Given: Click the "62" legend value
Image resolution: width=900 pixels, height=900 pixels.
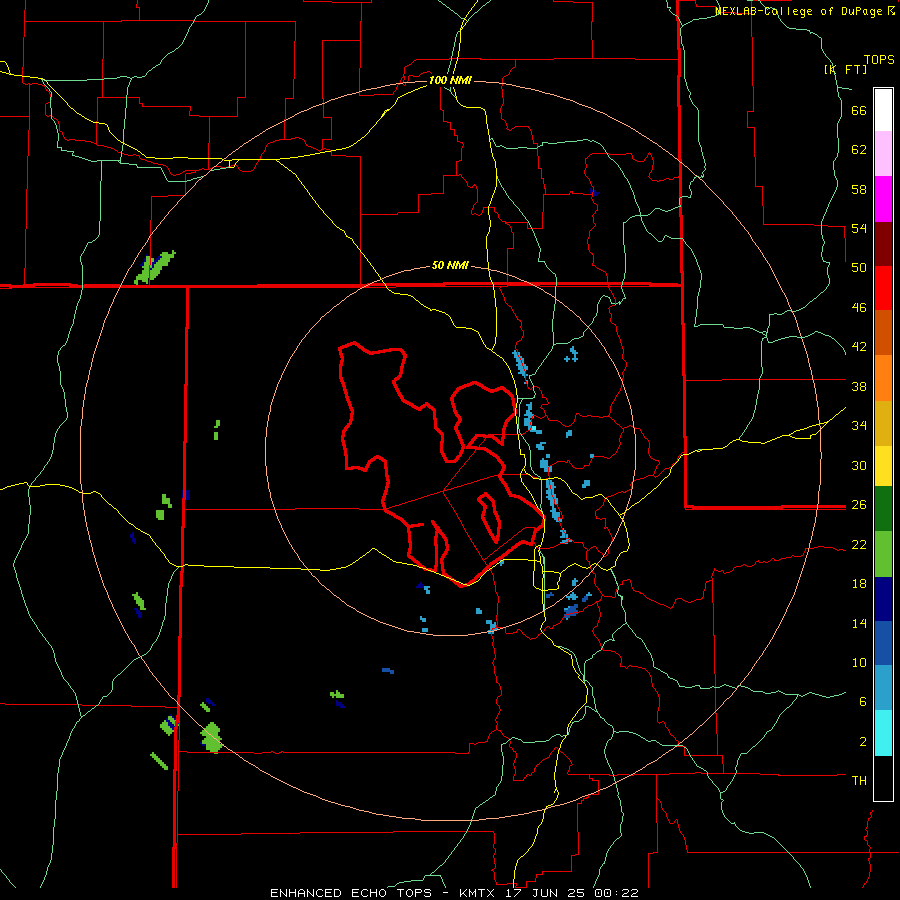Looking at the screenshot, I should 859,150.
